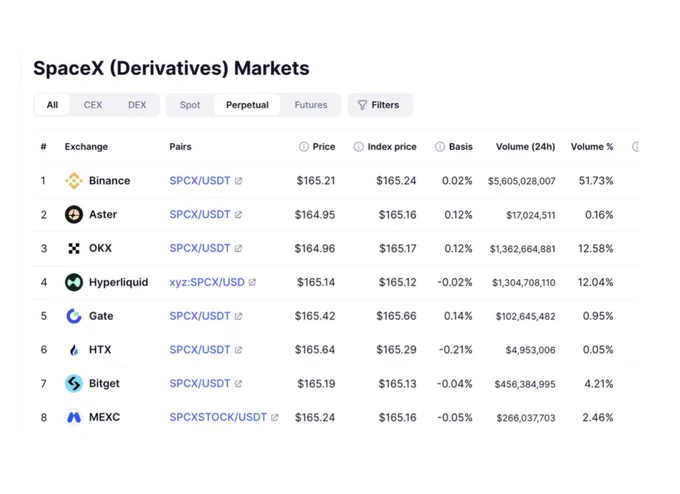Open the SPCXSTOCK/USDT pair link
680x494 pixels.
[x=218, y=417]
